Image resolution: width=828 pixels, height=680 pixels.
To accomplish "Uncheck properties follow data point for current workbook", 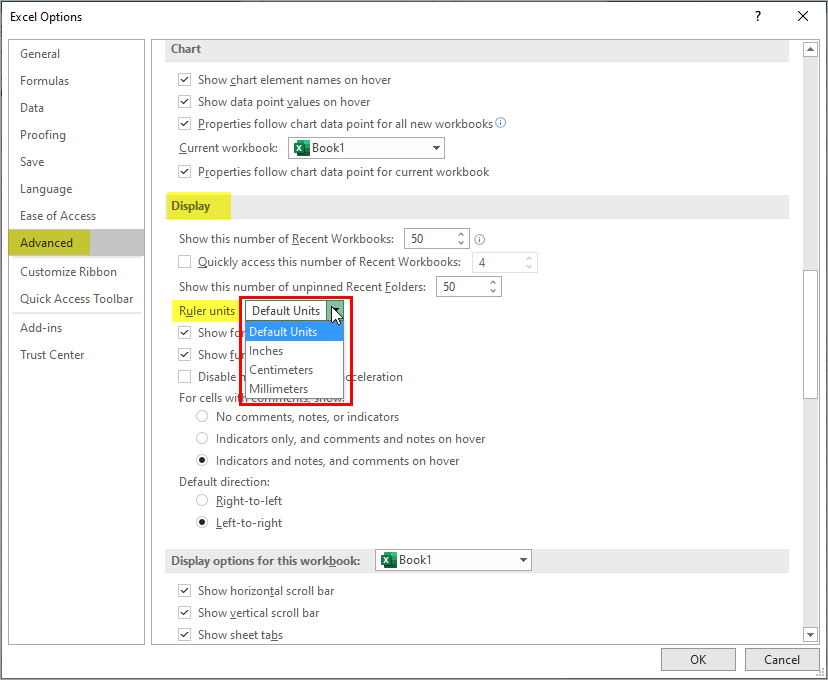I will tap(184, 172).
